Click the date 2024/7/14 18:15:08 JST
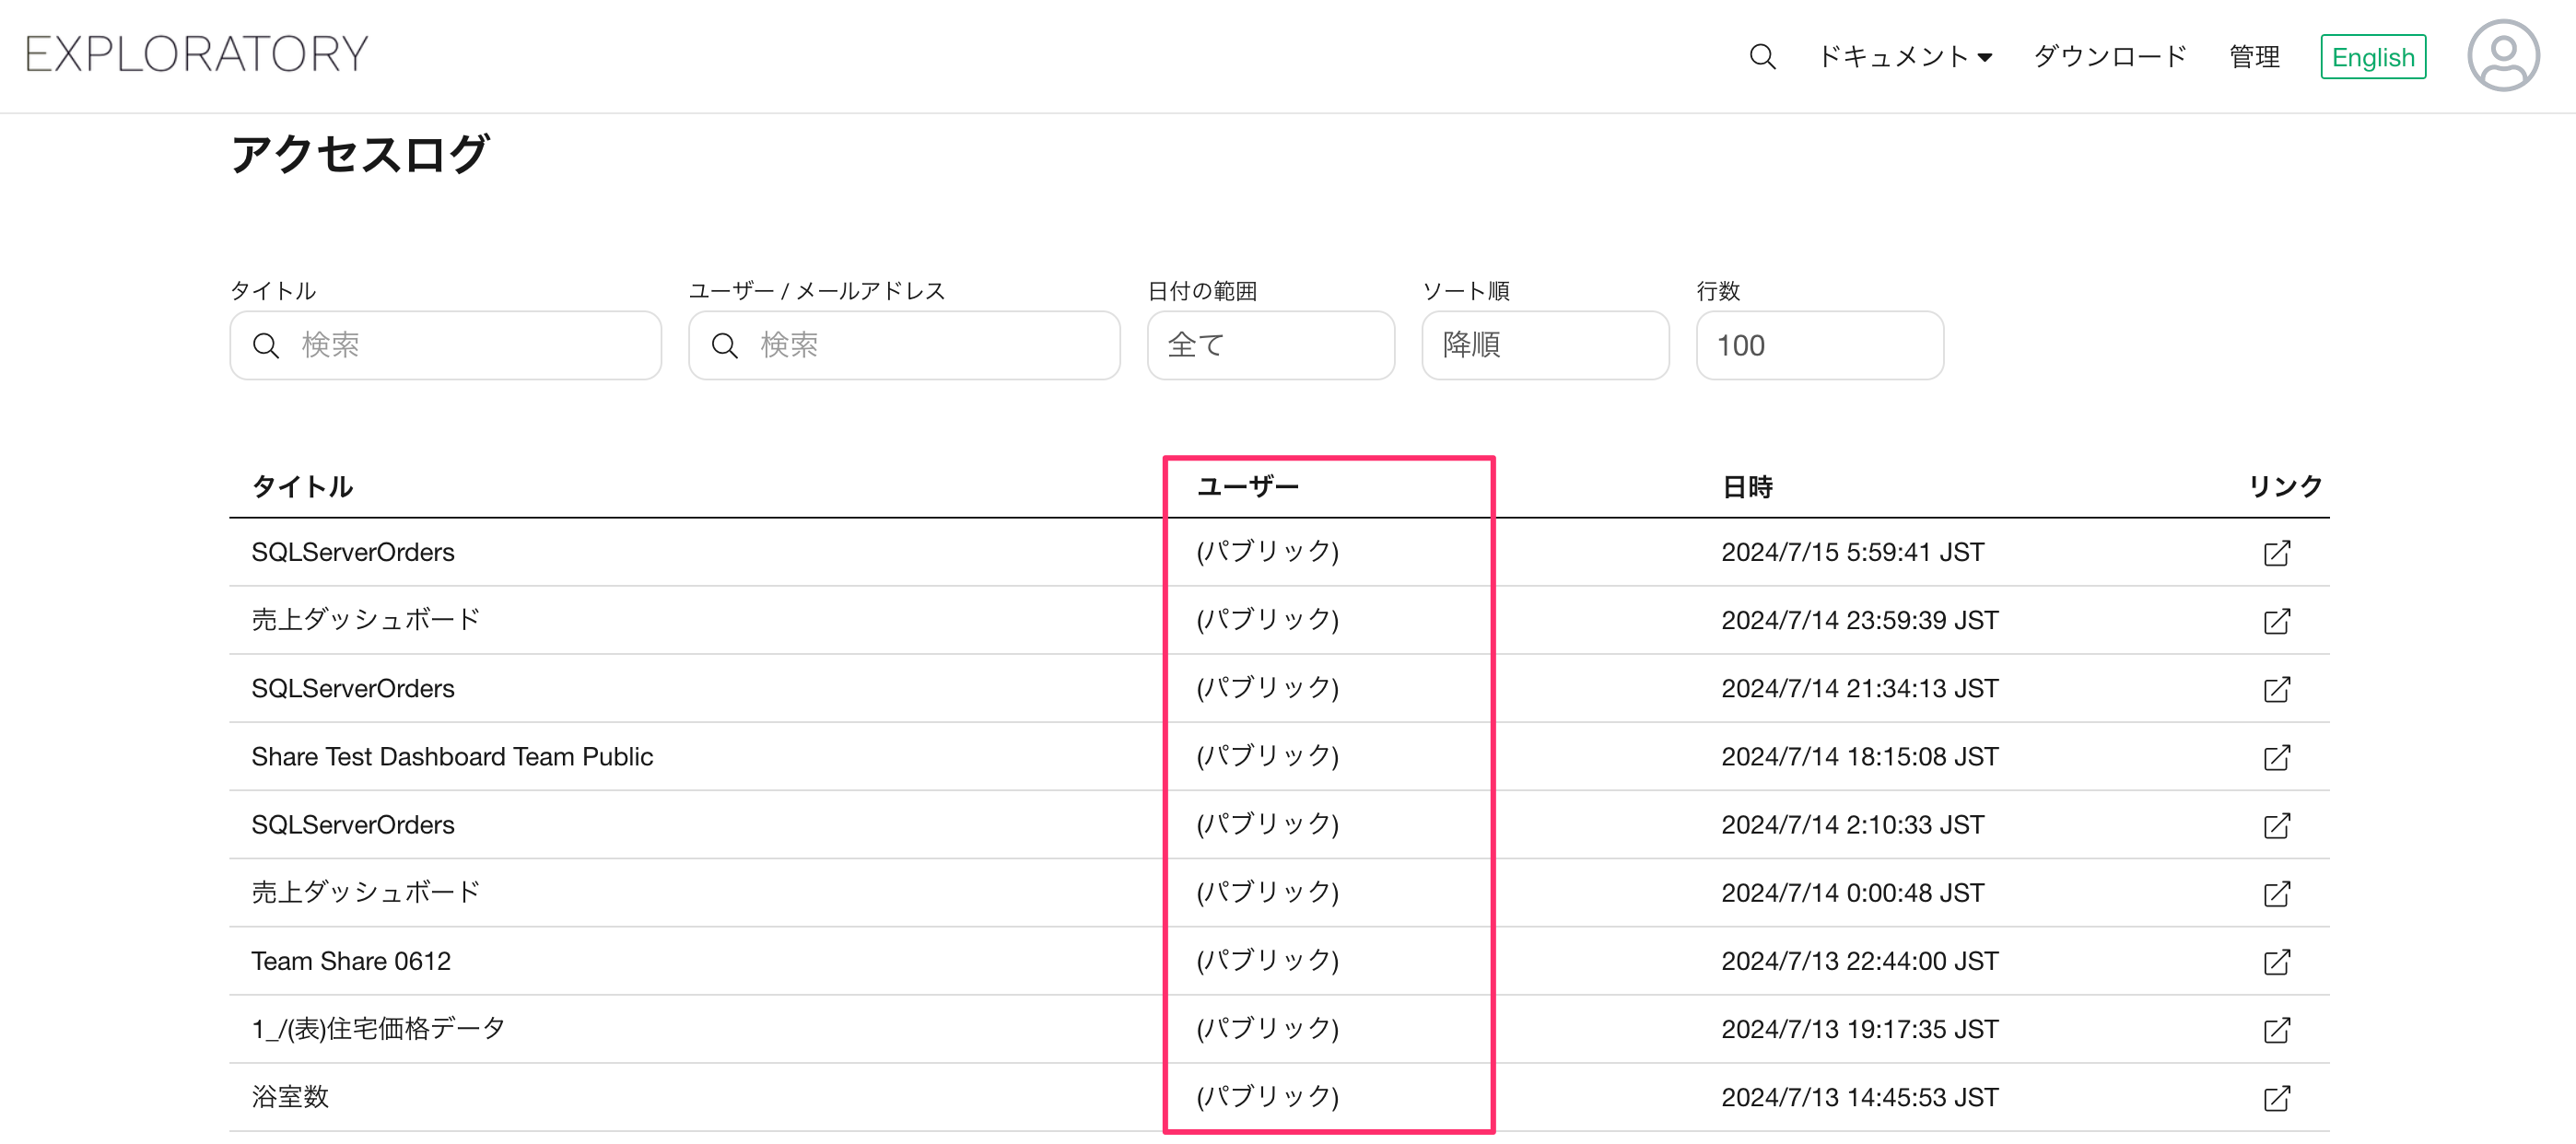The width and height of the screenshot is (2576, 1144). (1859, 757)
